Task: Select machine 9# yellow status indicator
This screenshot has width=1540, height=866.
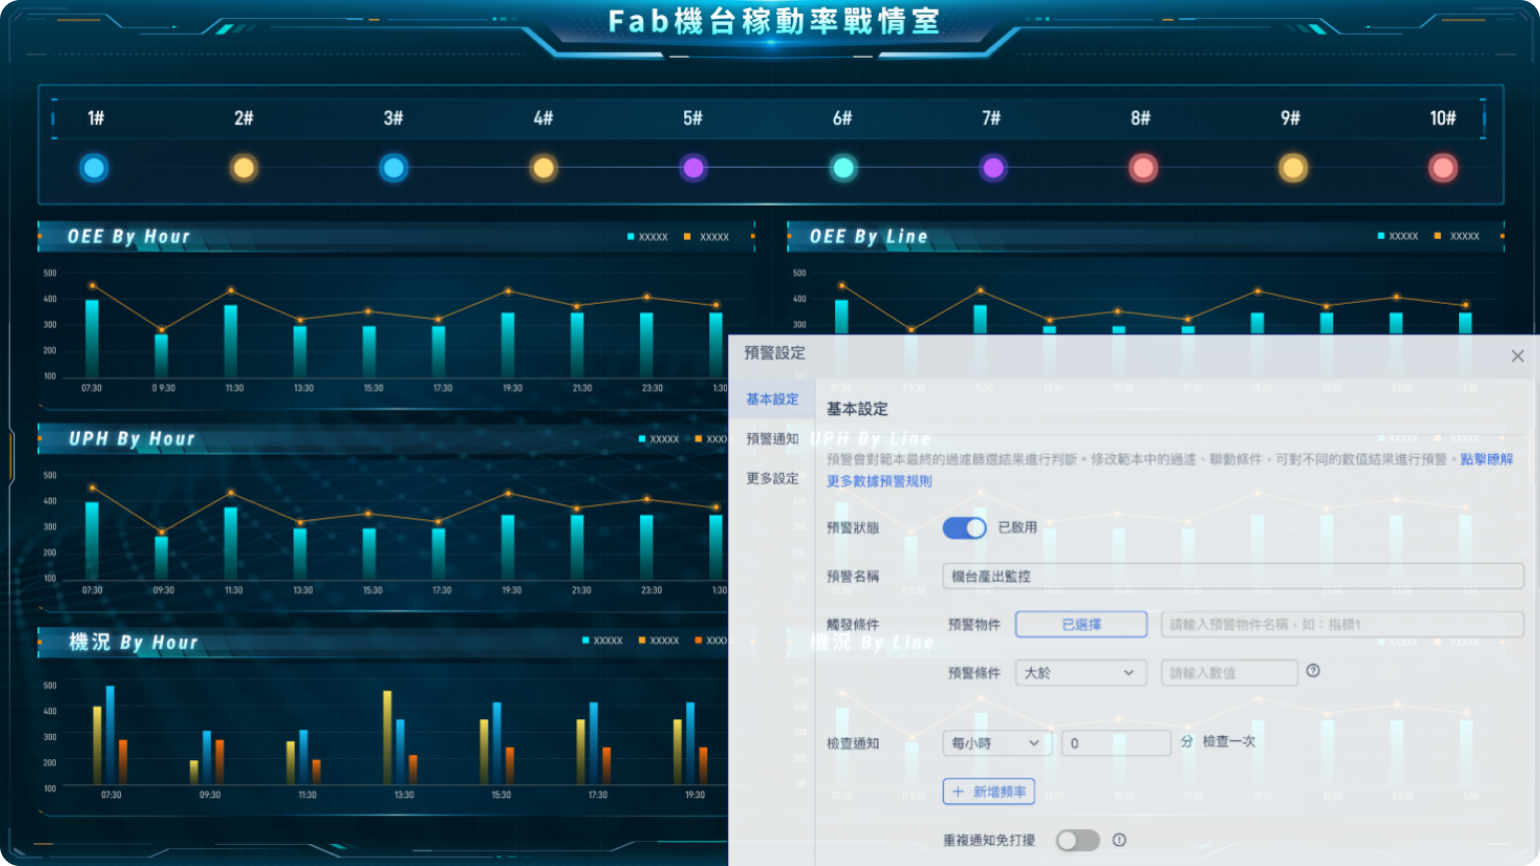Action: click(1293, 168)
